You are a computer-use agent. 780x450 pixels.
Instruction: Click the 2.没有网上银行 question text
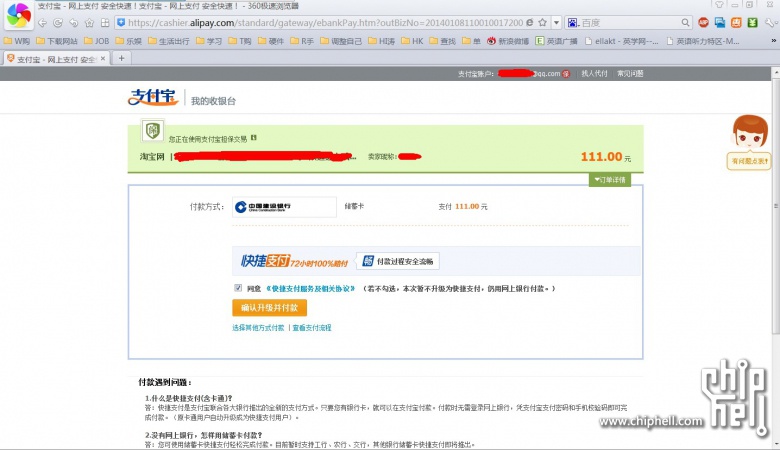[x=203, y=435]
